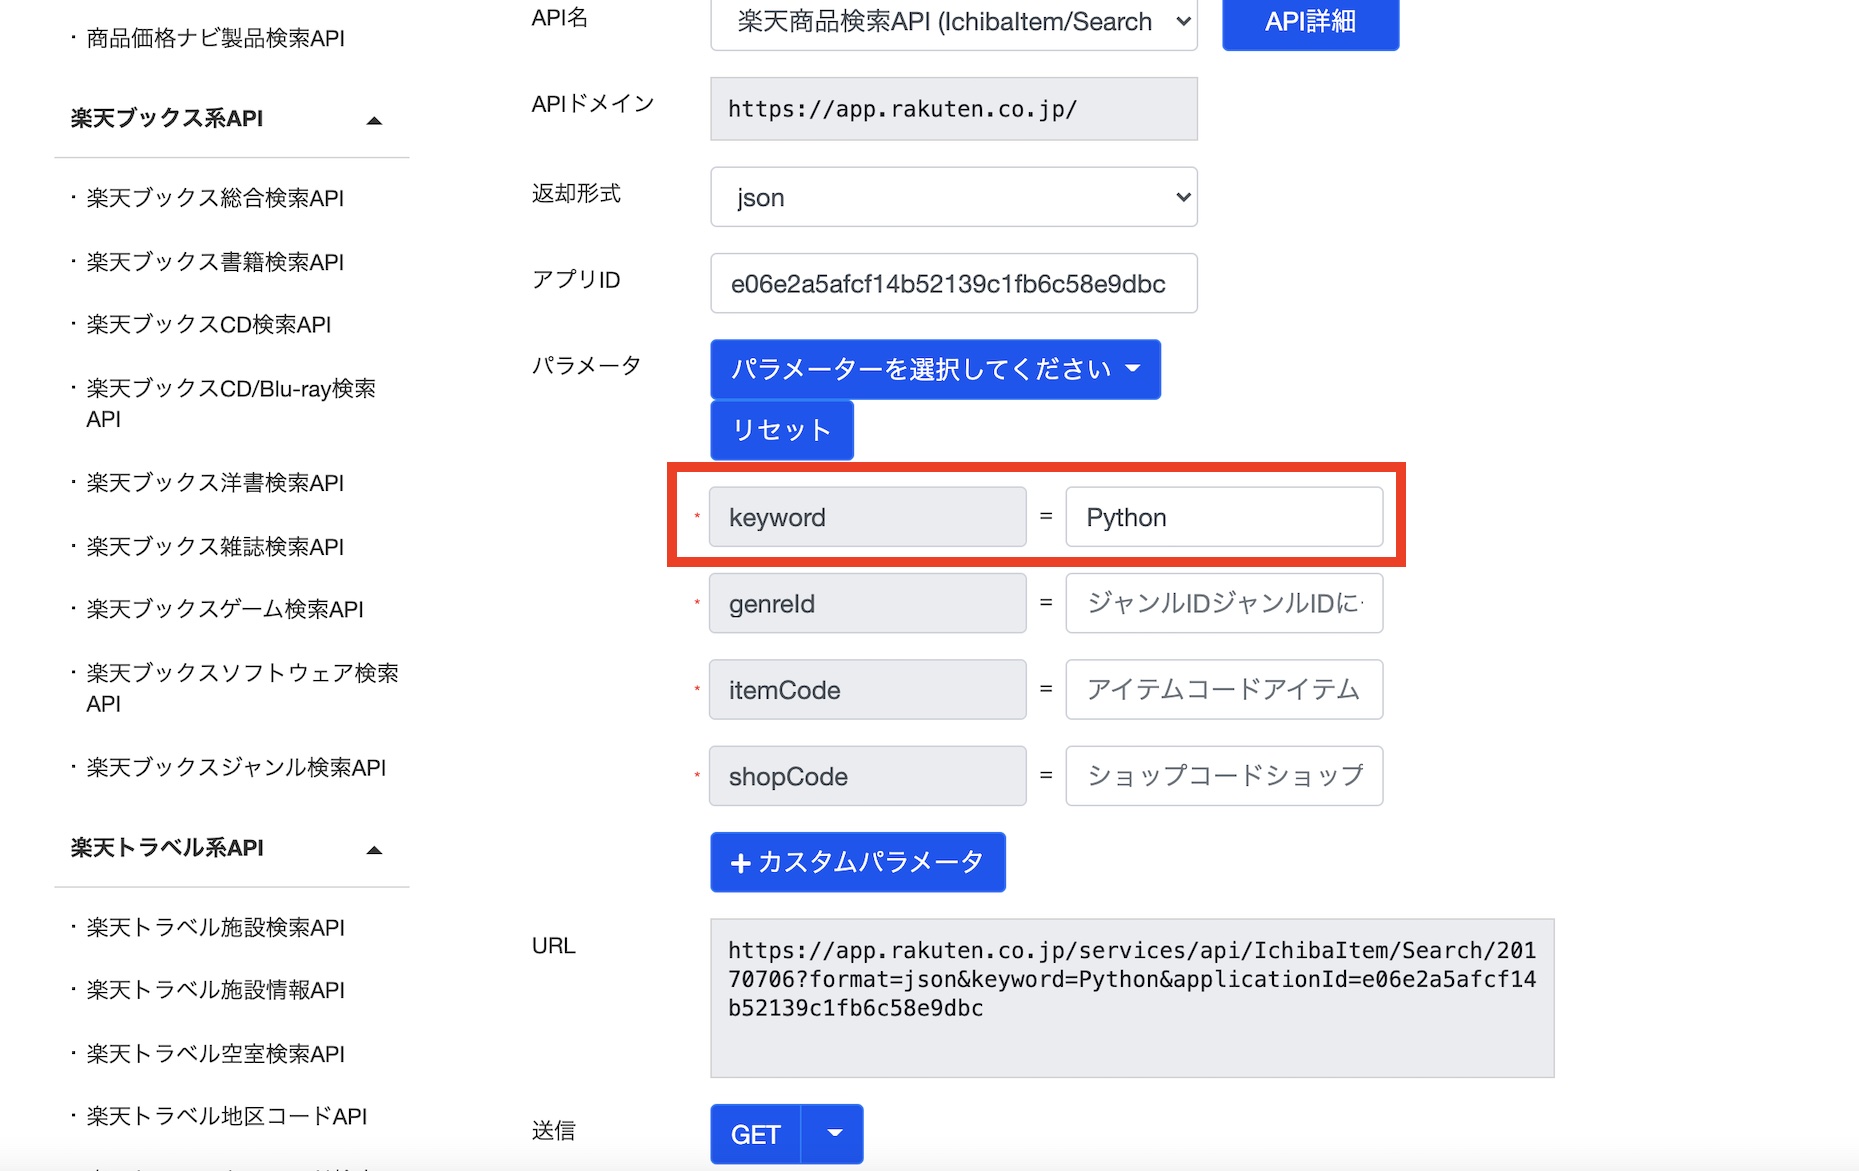The image size is (1859, 1171).
Task: Open 楽天トラベル施設検索API link
Action: [215, 927]
